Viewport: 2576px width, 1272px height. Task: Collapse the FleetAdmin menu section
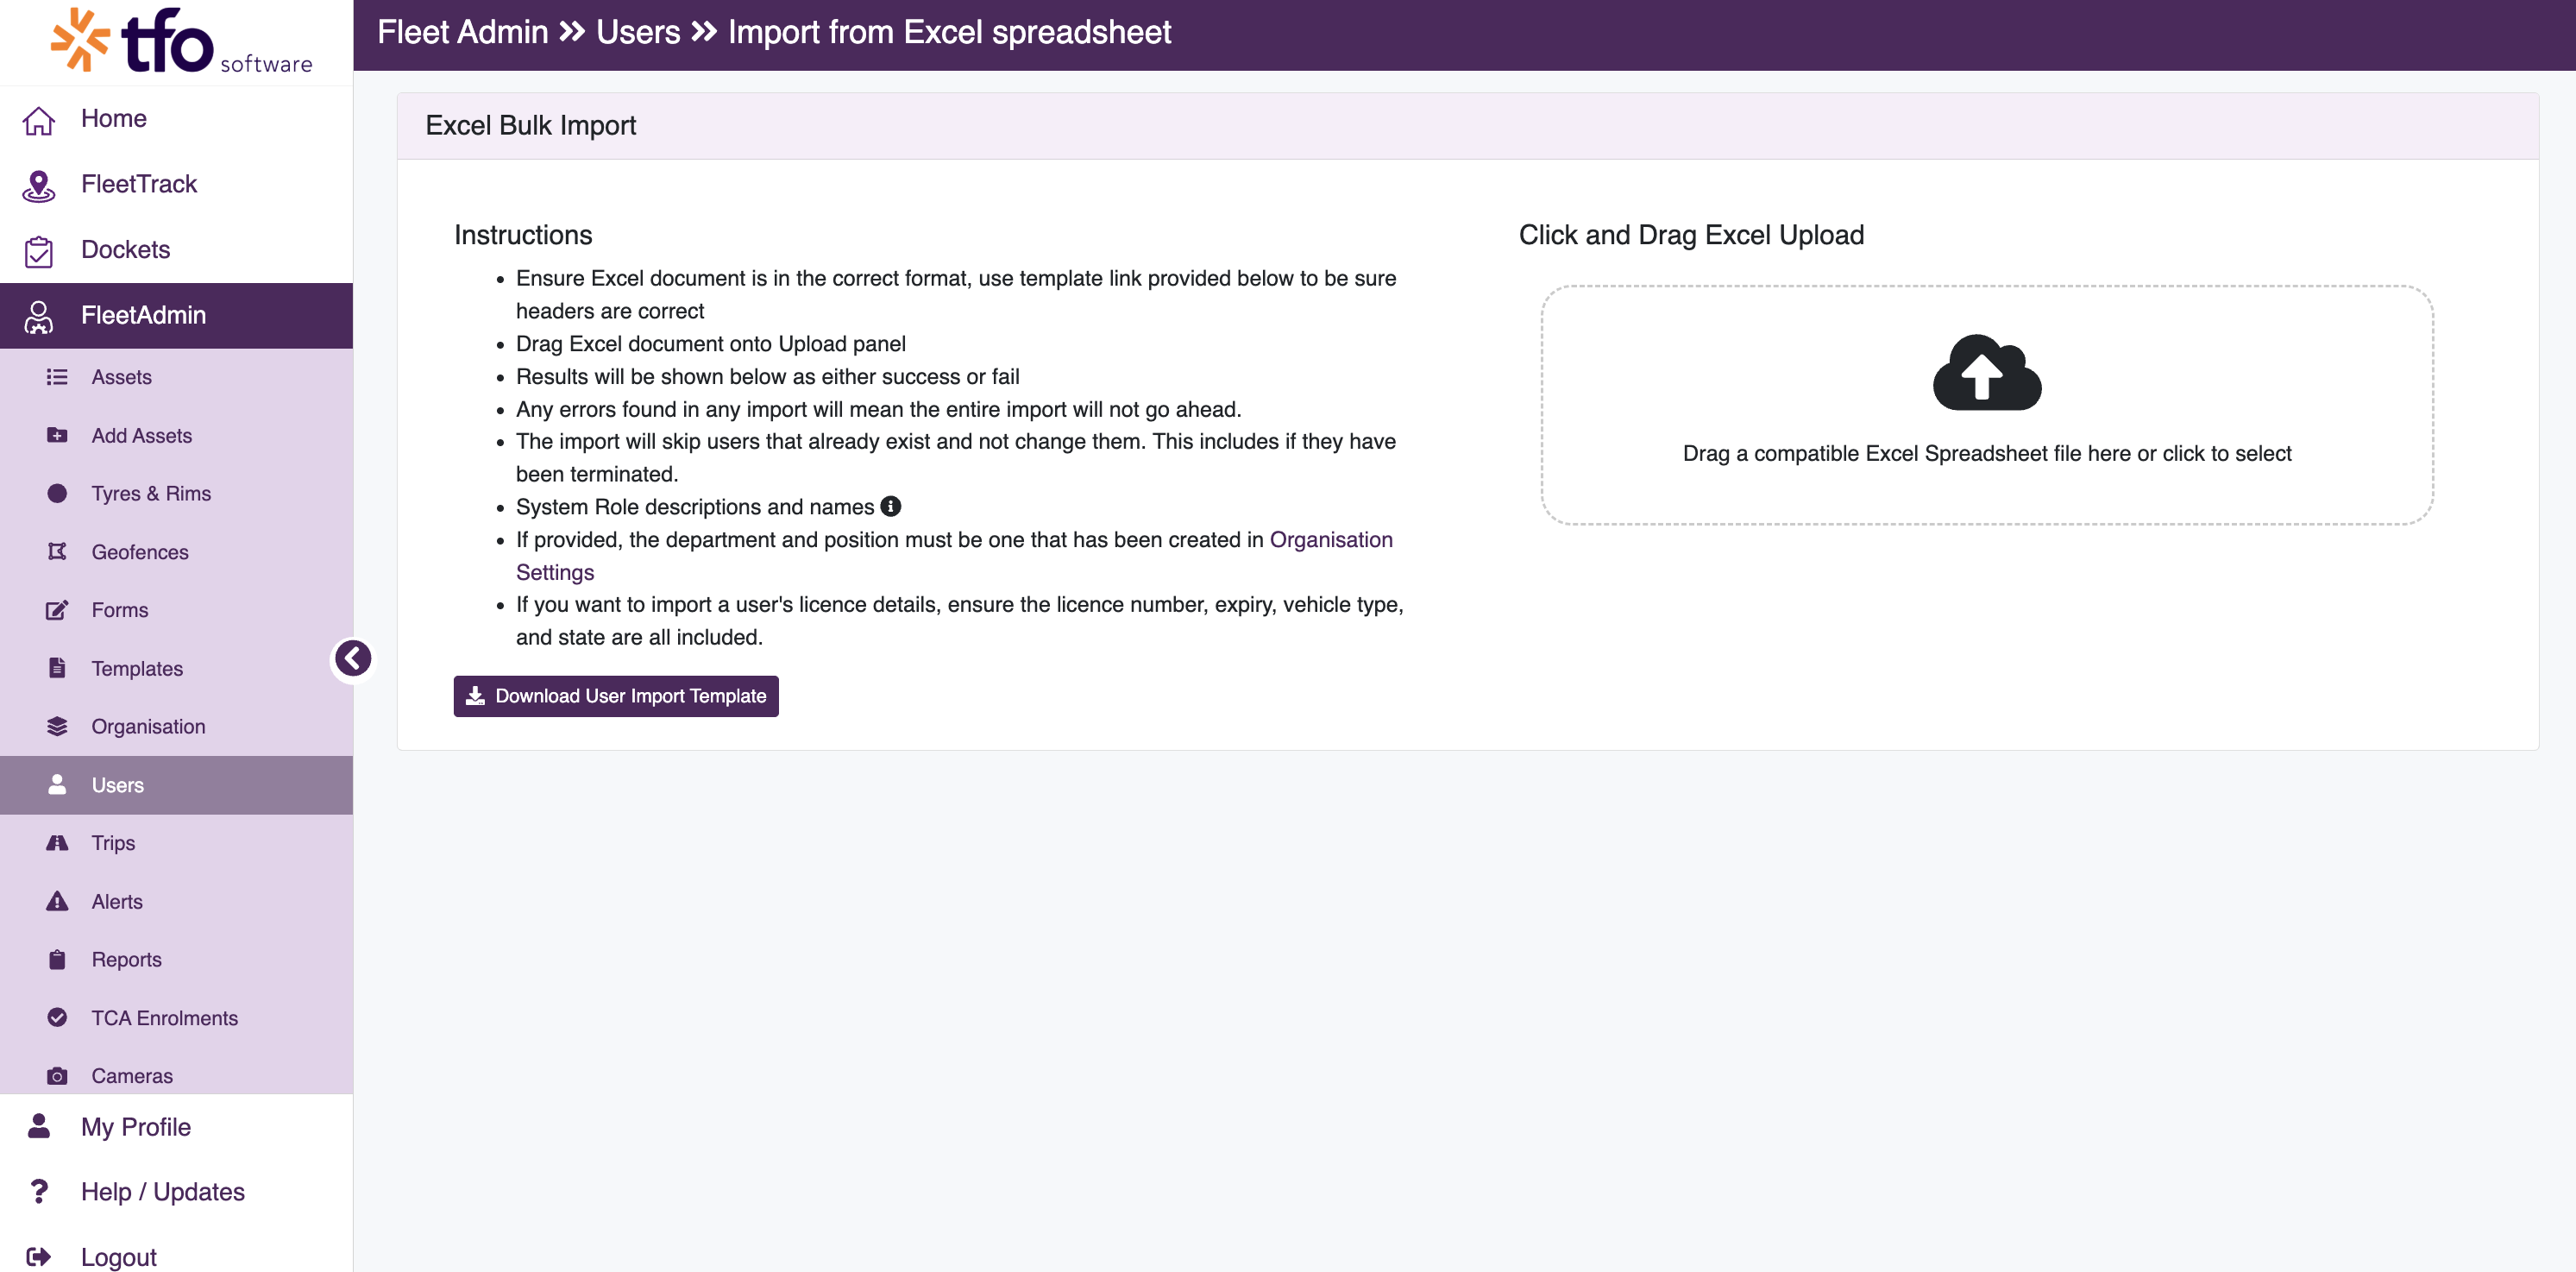tap(177, 316)
